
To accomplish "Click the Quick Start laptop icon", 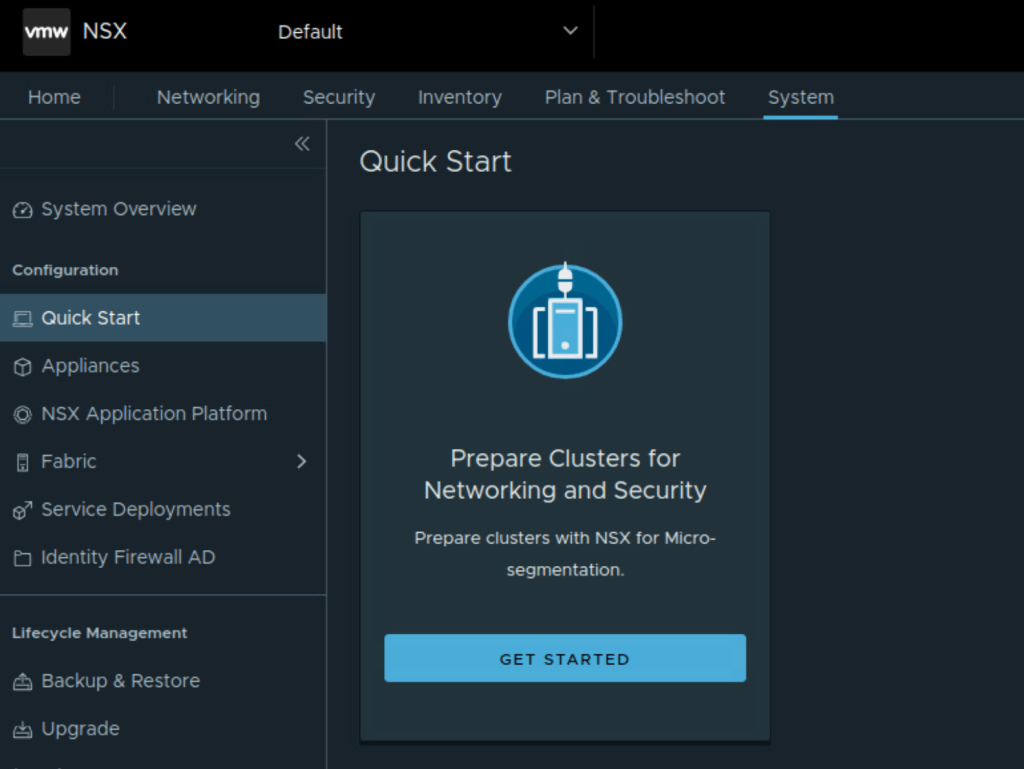I will coord(22,318).
